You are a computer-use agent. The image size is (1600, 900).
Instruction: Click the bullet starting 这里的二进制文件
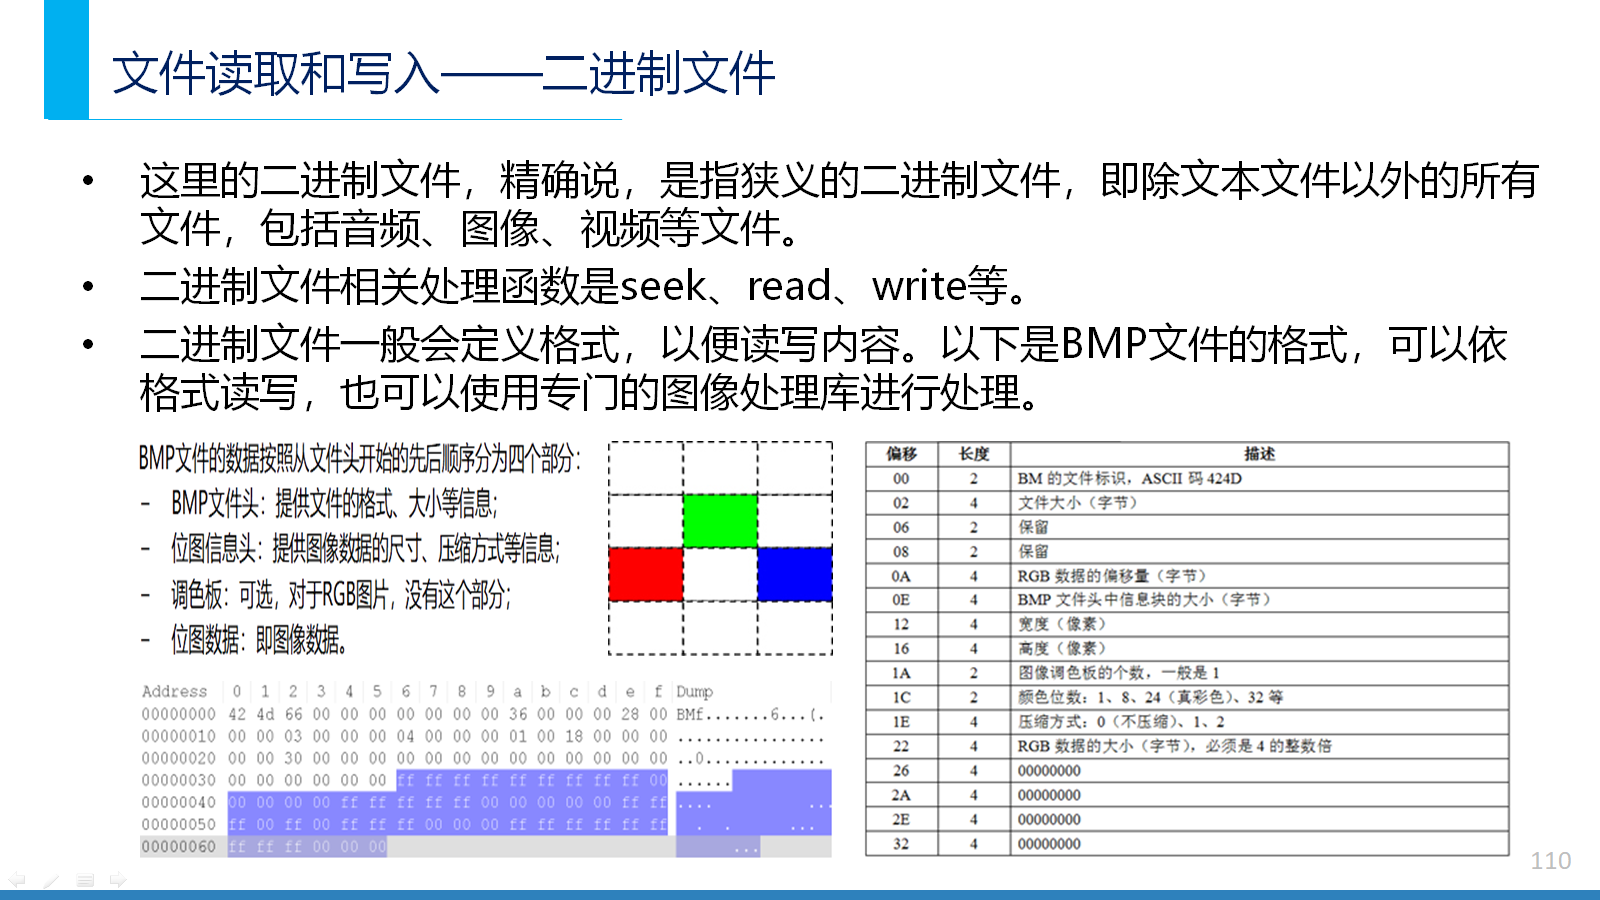[839, 204]
